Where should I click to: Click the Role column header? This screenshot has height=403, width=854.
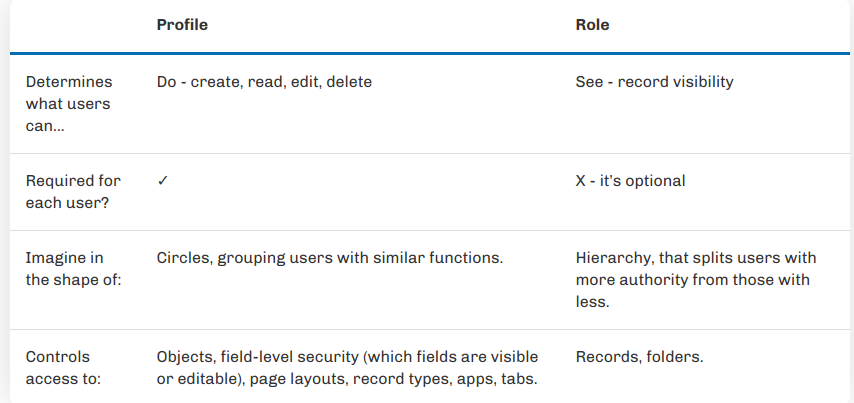tap(592, 25)
